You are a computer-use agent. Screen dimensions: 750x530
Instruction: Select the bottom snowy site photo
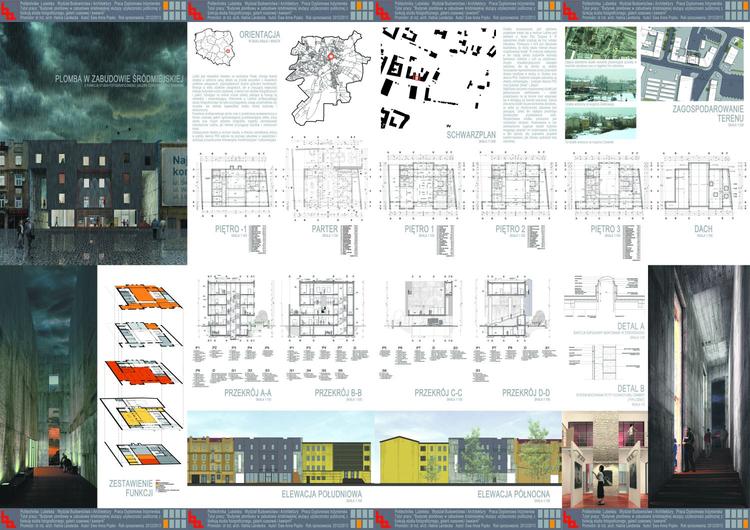click(601, 123)
